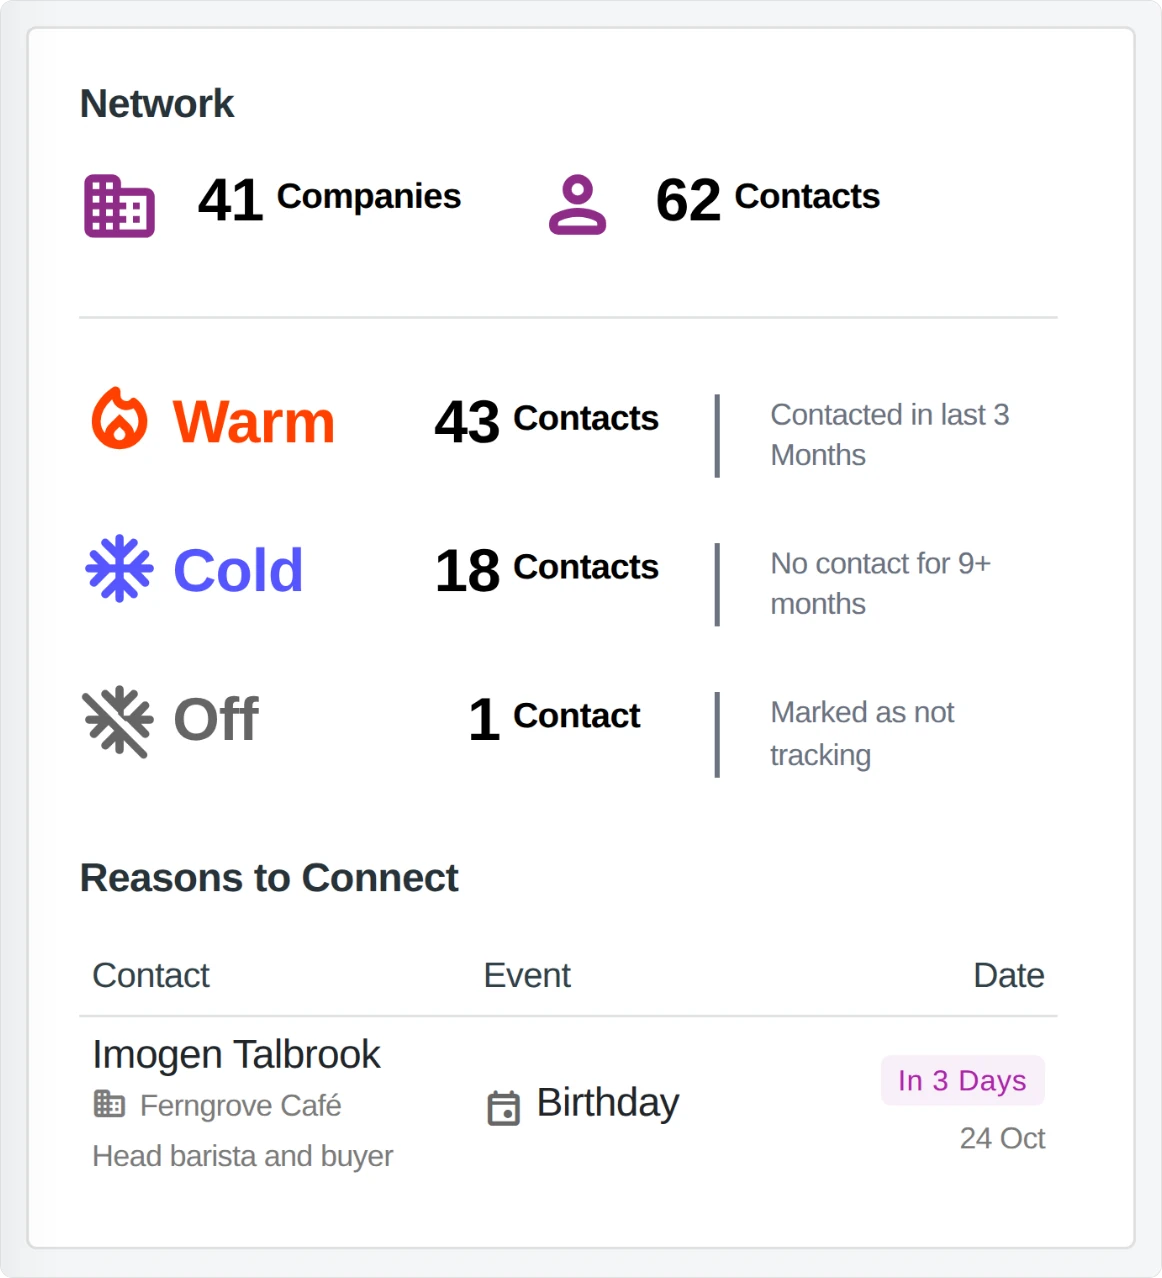
Task: Open the Ferngrove Café company link
Action: (x=240, y=1105)
